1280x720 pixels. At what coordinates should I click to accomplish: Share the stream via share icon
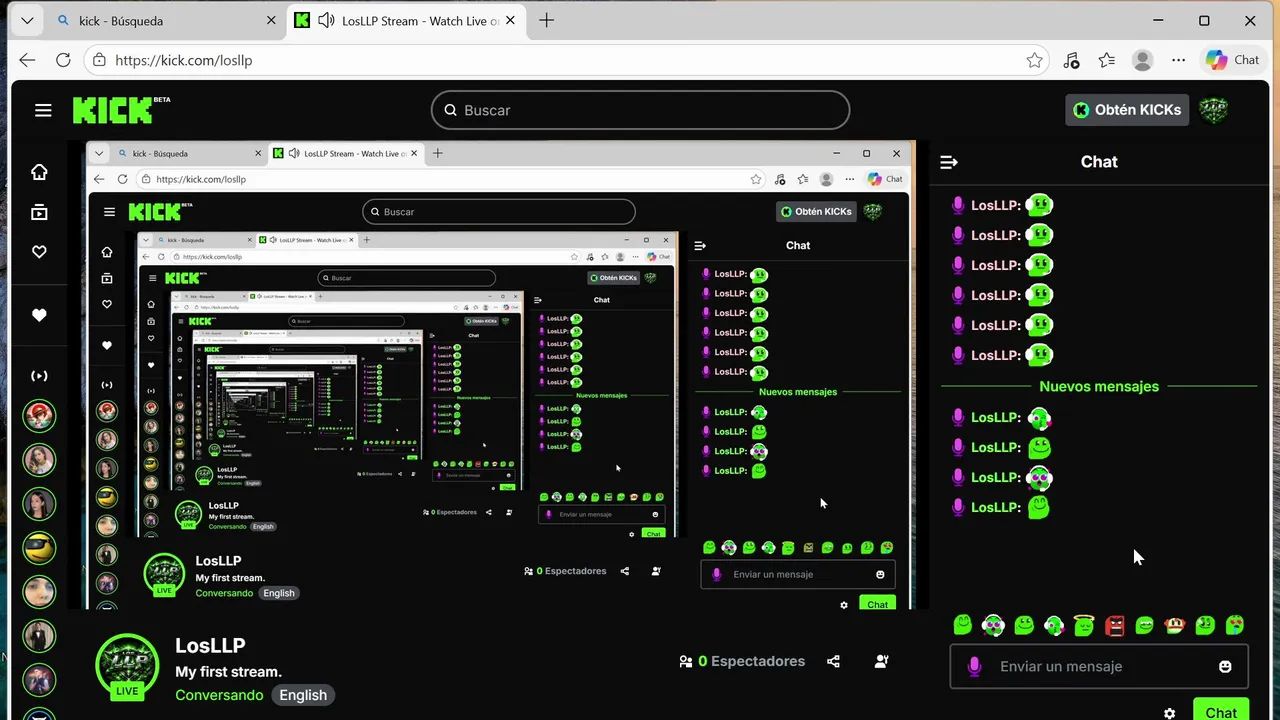tap(834, 661)
